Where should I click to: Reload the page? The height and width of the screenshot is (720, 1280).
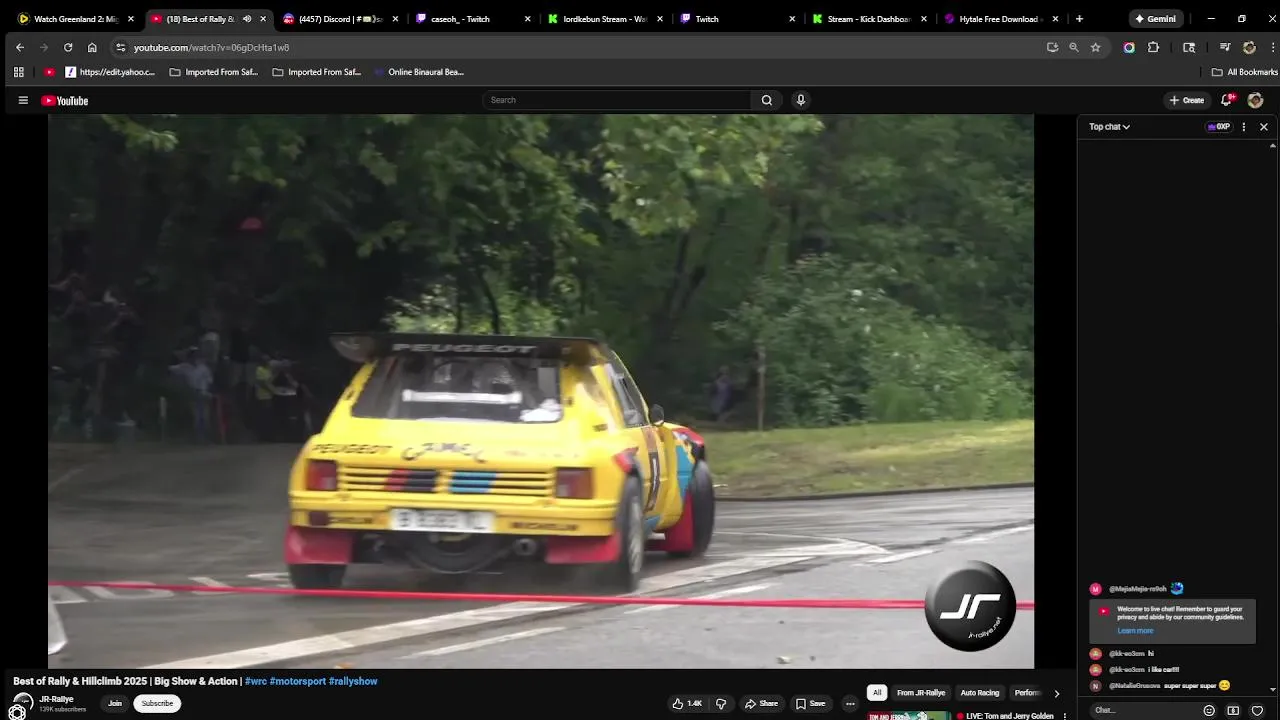(68, 47)
